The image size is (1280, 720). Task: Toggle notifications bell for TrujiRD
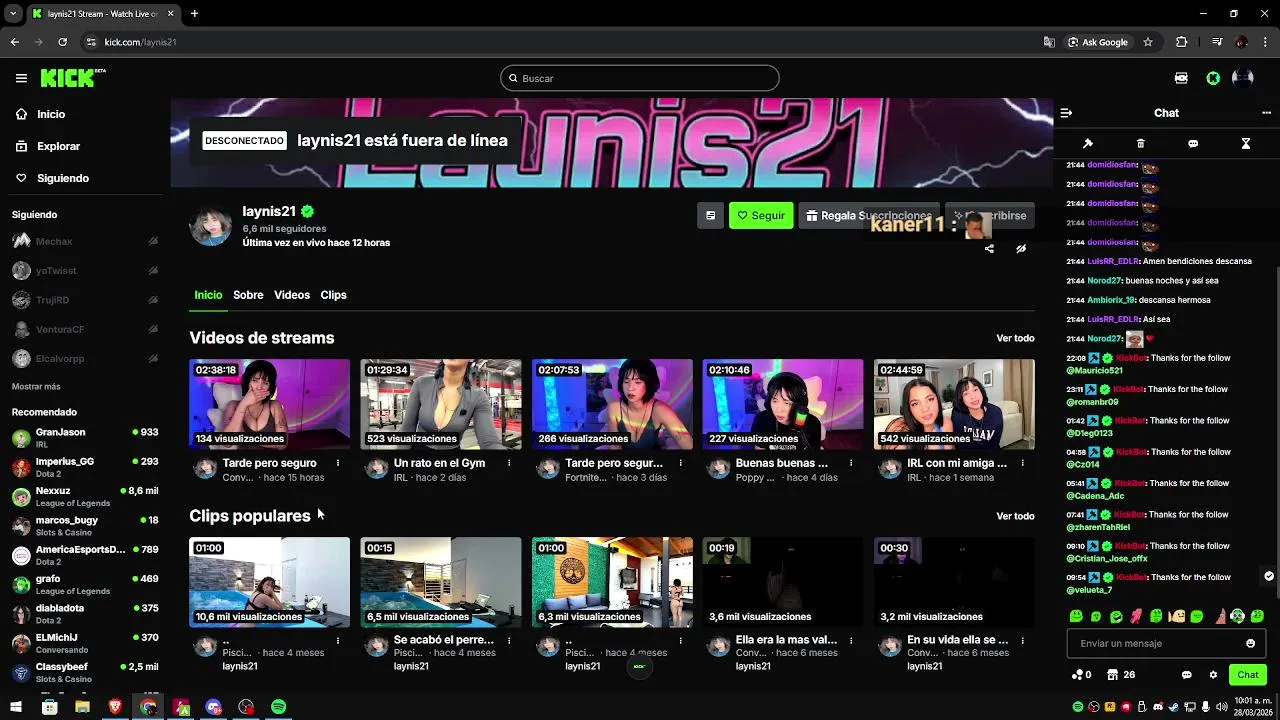[153, 300]
